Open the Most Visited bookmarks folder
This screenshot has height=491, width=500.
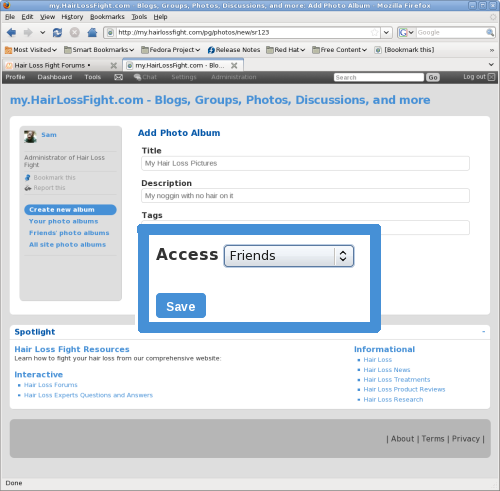pos(31,50)
